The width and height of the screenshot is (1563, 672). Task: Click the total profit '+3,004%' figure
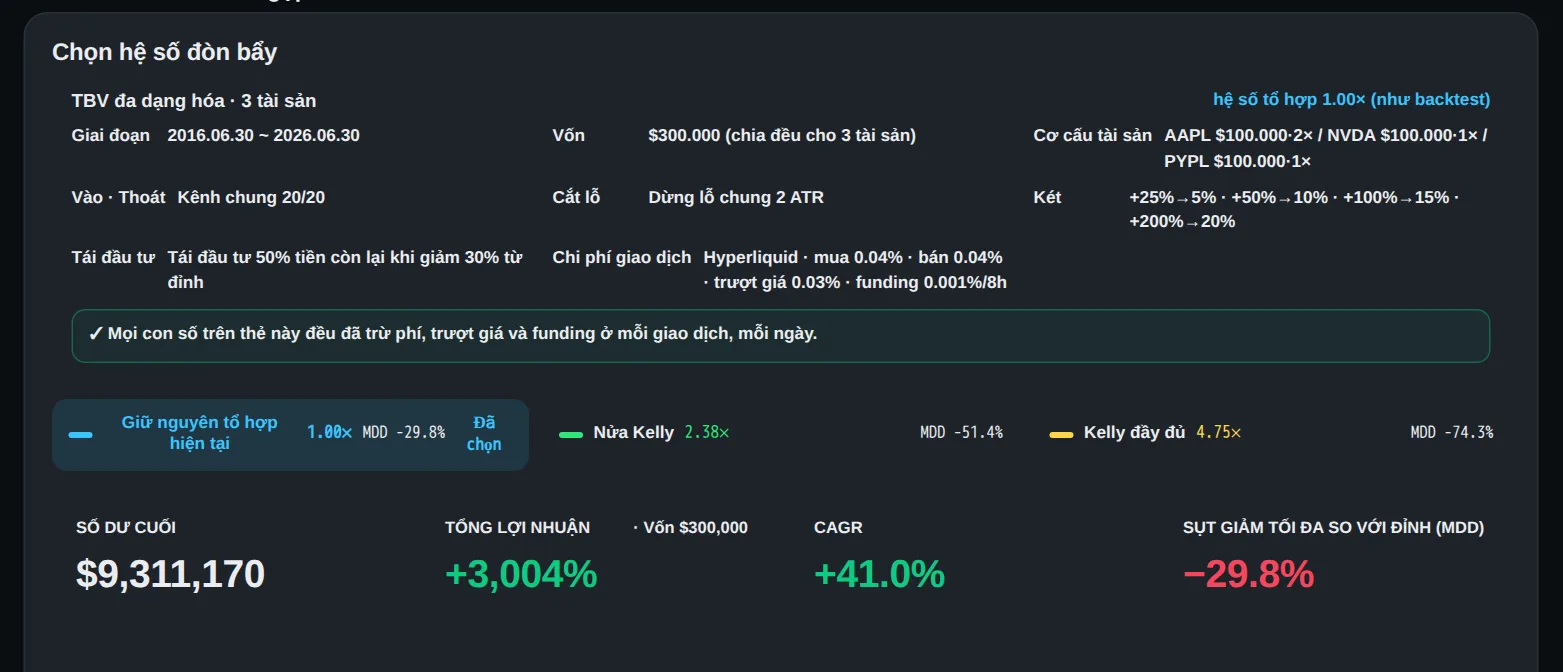tap(521, 574)
